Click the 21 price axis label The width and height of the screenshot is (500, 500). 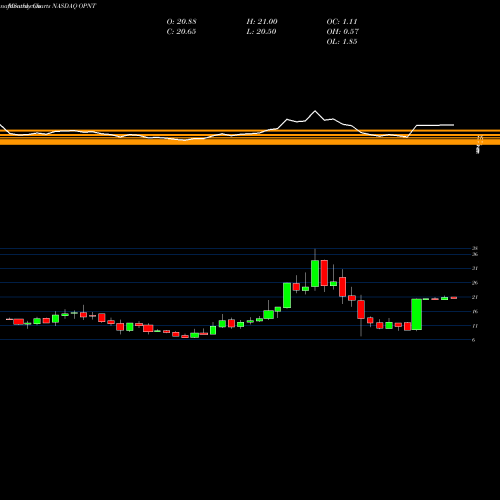point(475,297)
